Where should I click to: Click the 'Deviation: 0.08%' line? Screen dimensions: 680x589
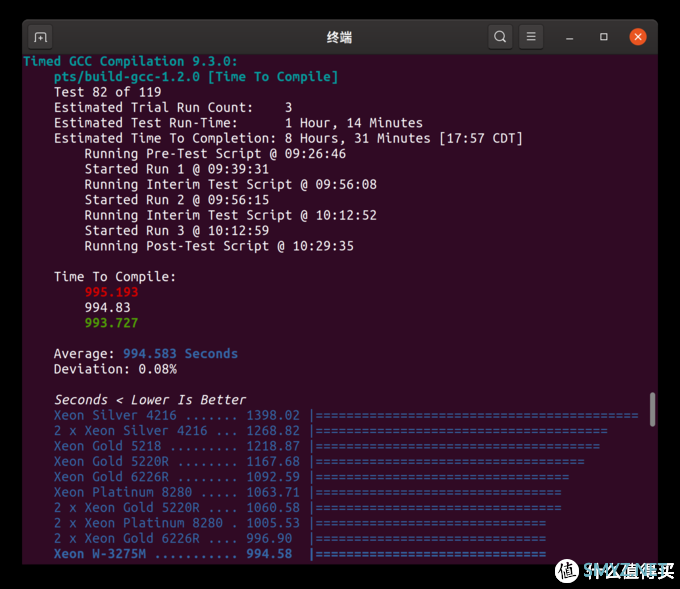[x=115, y=369]
